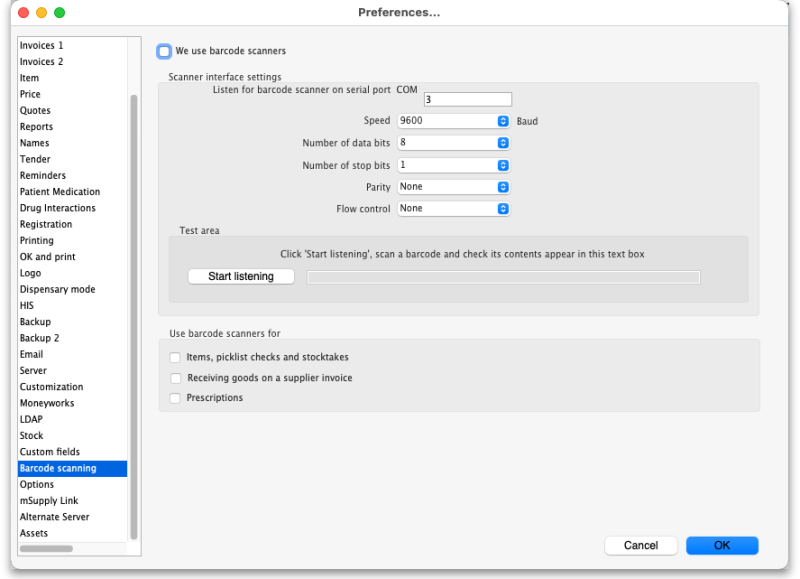This screenshot has width=800, height=579.
Task: Open the Number of stop bits dropdown
Action: [453, 165]
